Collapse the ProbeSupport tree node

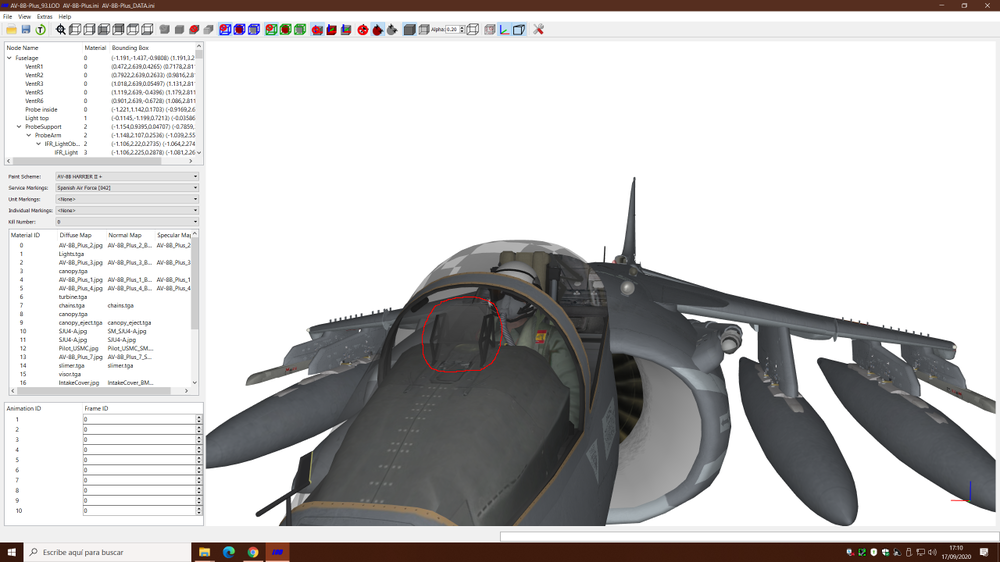[x=19, y=127]
